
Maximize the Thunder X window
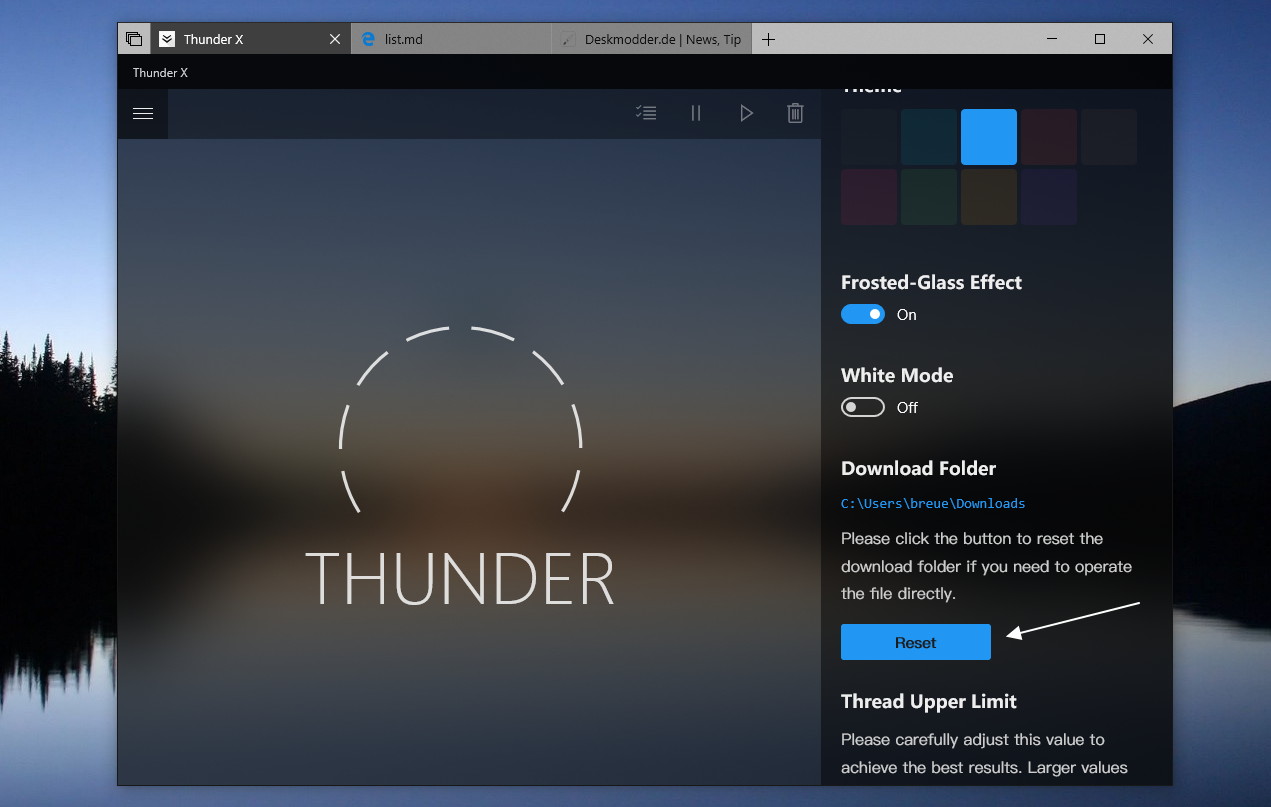1100,39
